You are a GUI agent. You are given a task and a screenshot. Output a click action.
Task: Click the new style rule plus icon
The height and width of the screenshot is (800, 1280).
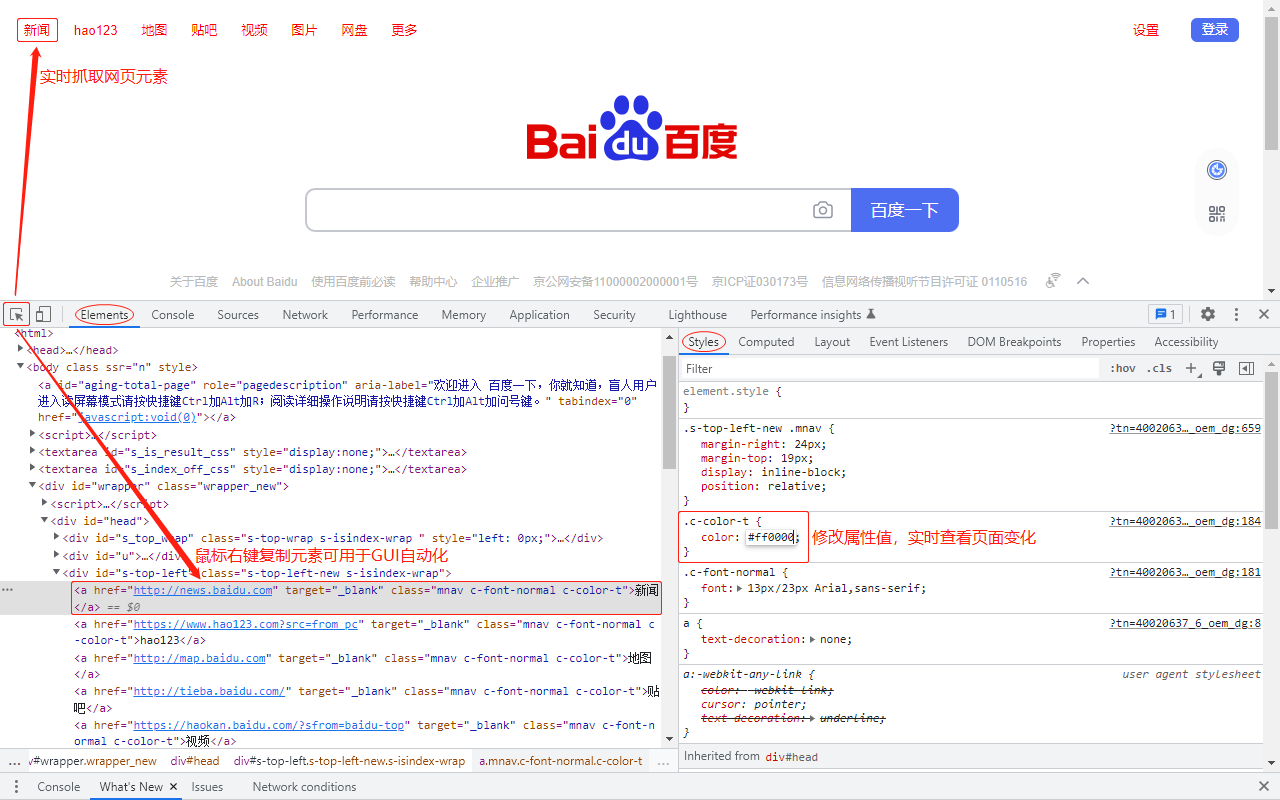click(1192, 368)
